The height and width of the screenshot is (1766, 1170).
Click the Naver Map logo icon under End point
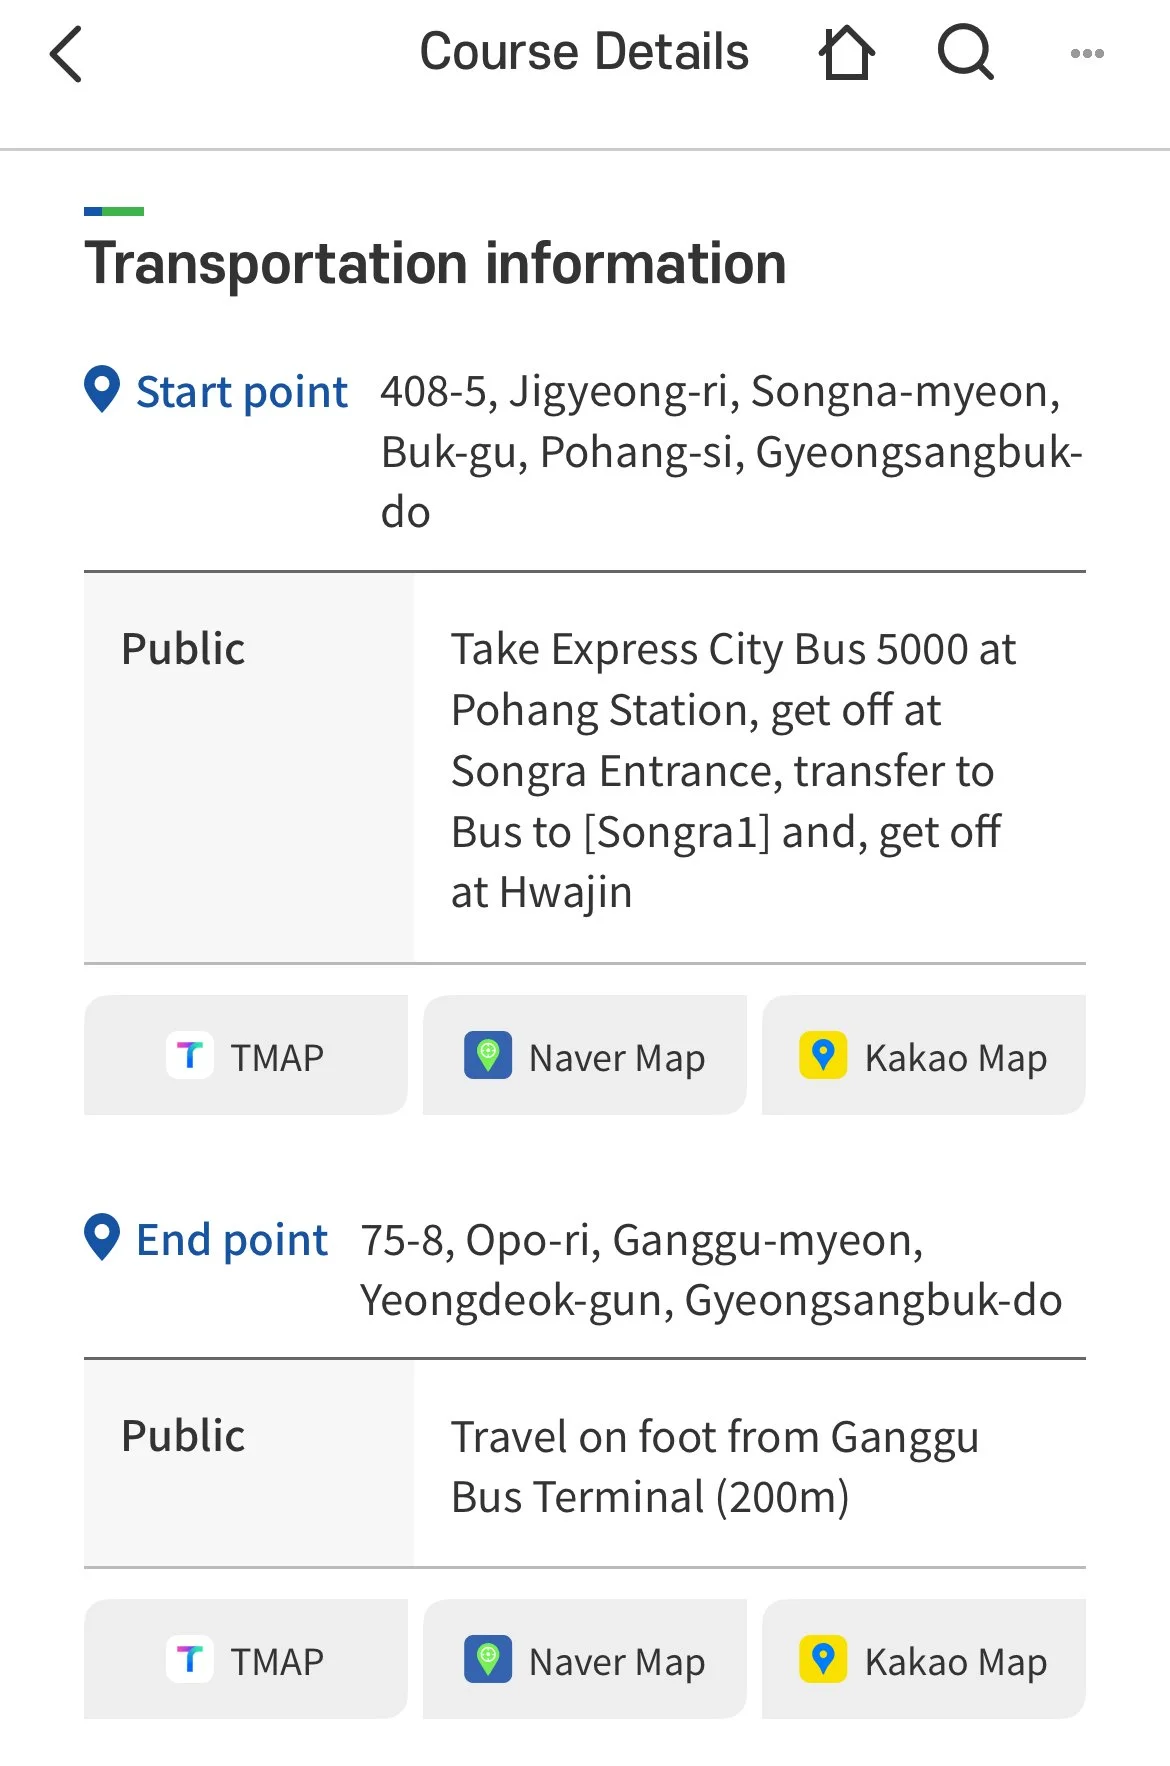click(x=488, y=1659)
